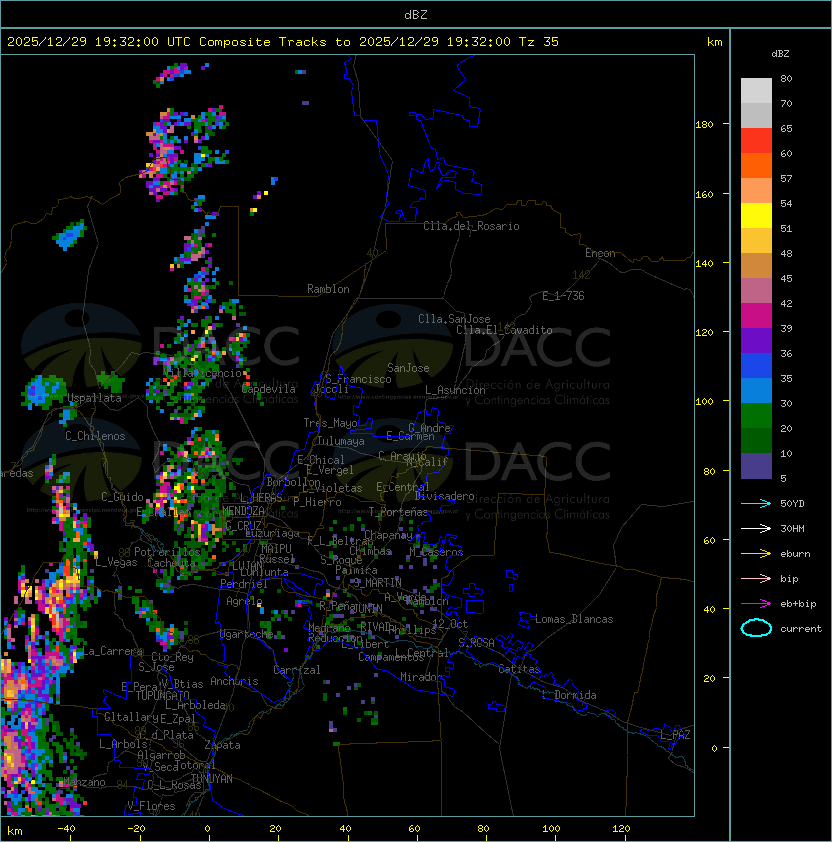Click the TUPUNGATO map label
Image resolution: width=832 pixels, height=842 pixels.
tap(162, 695)
